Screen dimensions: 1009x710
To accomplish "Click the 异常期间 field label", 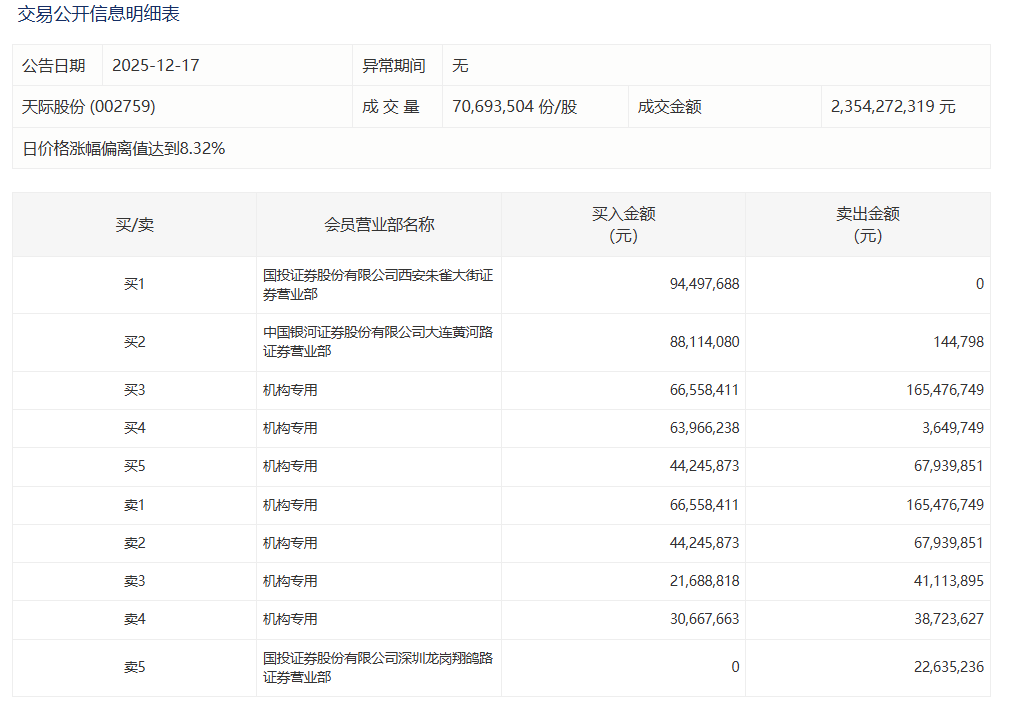I will (394, 66).
